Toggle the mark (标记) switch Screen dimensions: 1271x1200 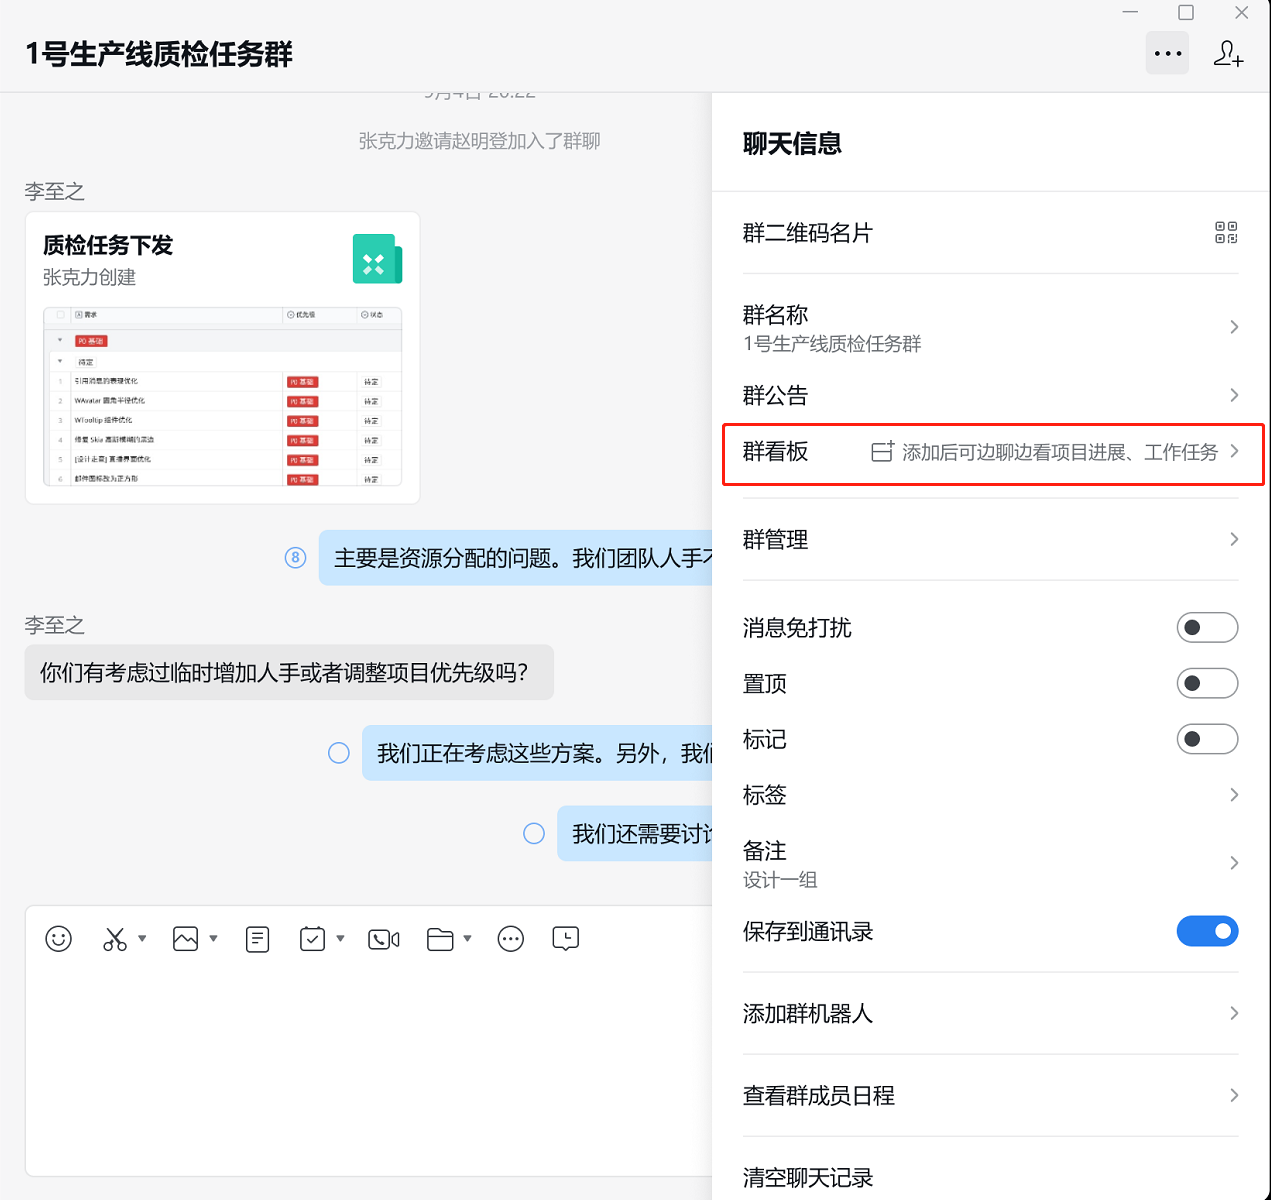tap(1207, 739)
